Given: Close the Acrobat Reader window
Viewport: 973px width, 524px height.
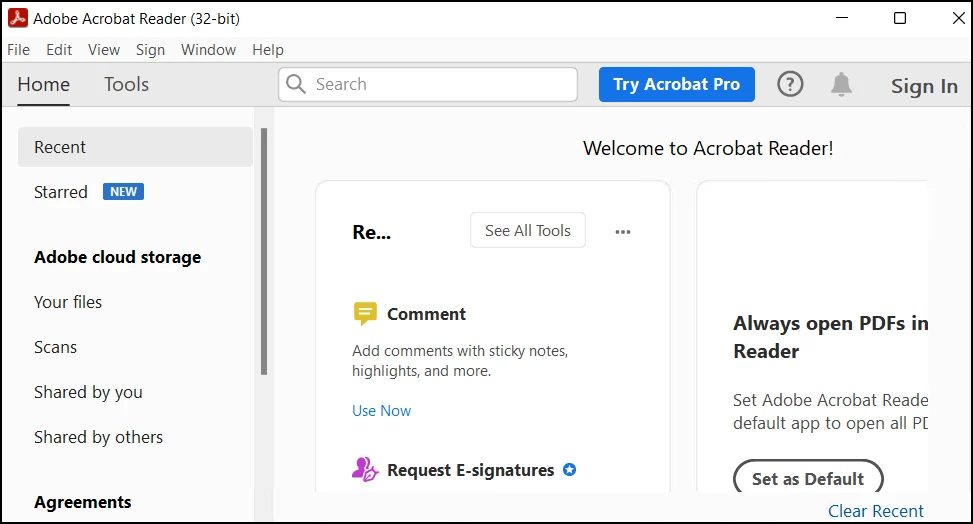Looking at the screenshot, I should click(959, 18).
